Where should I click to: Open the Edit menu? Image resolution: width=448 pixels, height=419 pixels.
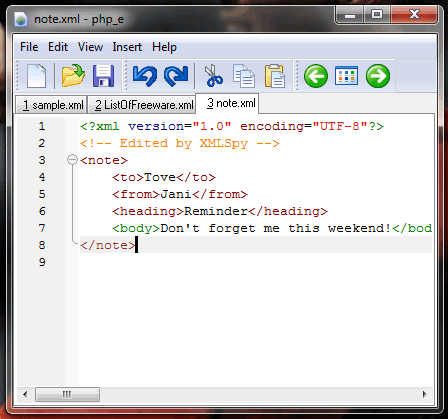tap(58, 47)
